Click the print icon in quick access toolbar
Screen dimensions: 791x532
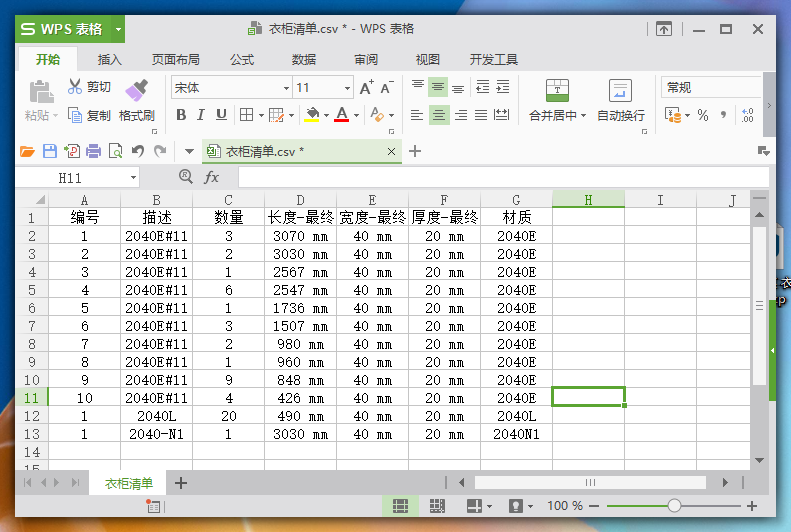(94, 151)
